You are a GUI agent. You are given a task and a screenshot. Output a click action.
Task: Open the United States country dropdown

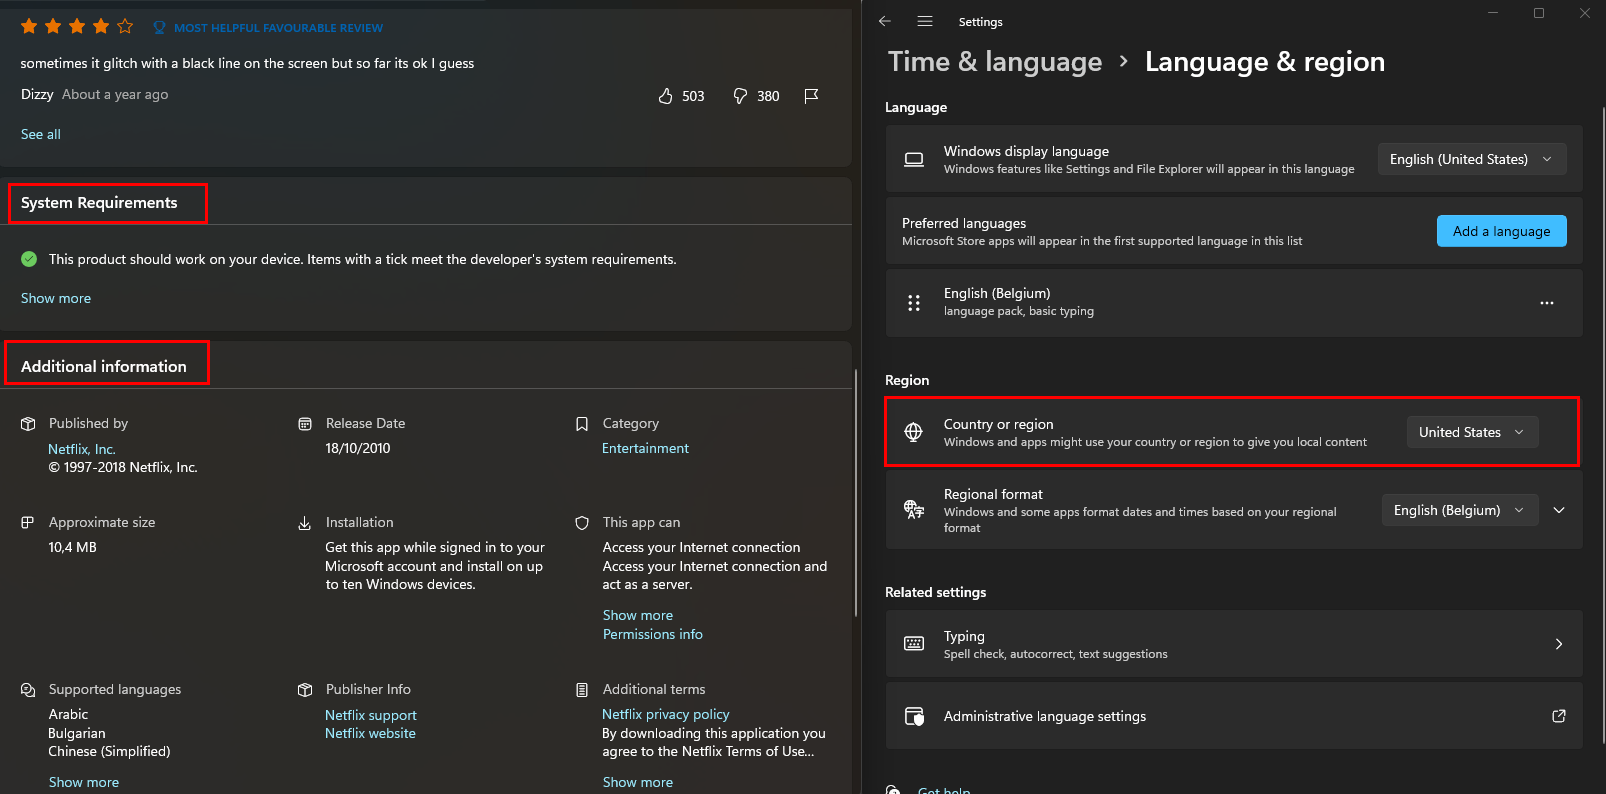point(1472,432)
